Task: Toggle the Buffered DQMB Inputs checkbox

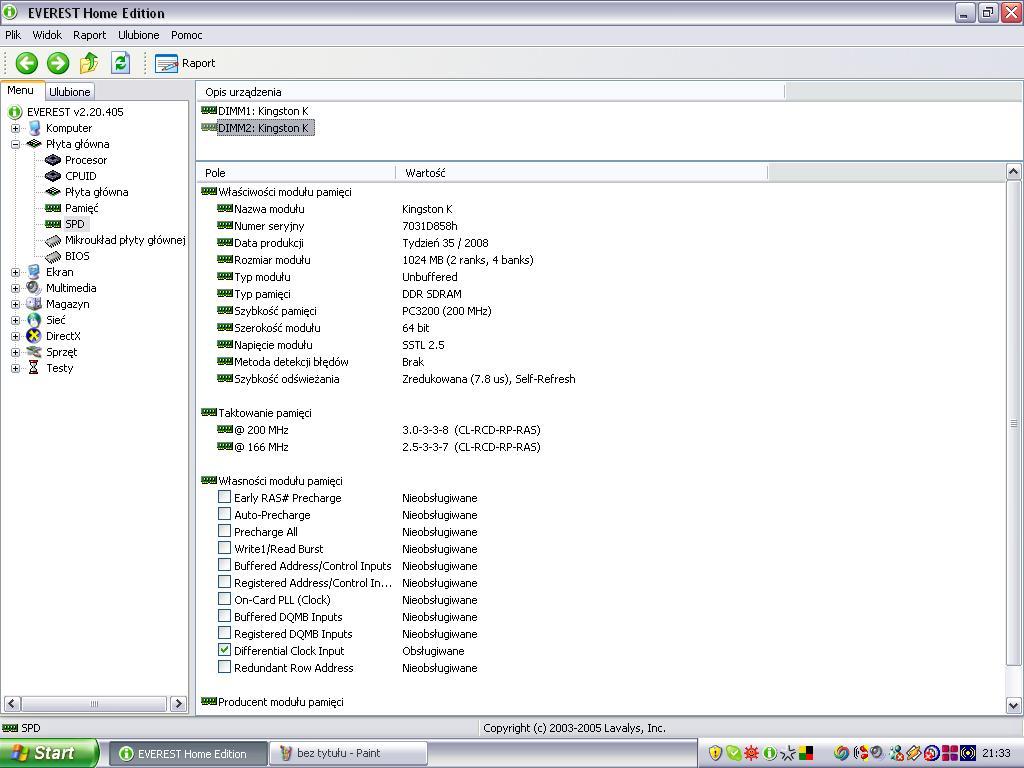Action: pyautogui.click(x=224, y=616)
